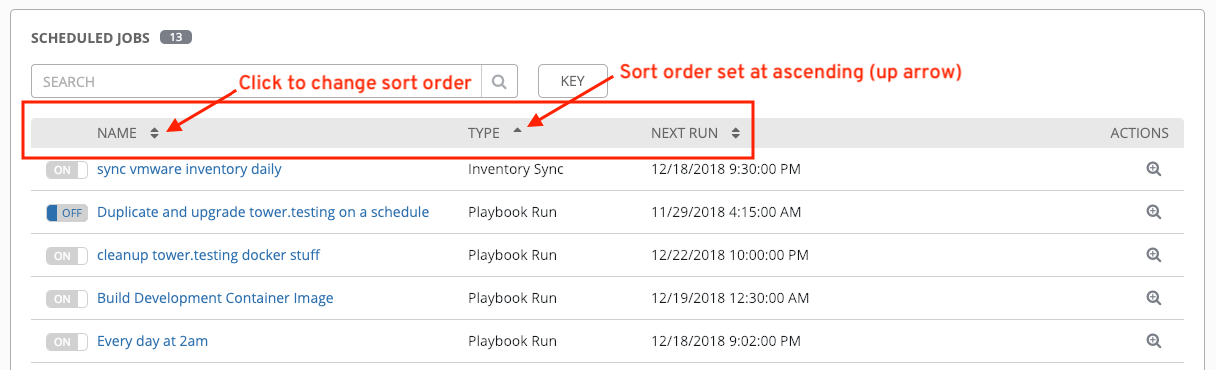Viewport: 1216px width, 370px height.
Task: Click the ACTIONS column header
Action: (1139, 133)
